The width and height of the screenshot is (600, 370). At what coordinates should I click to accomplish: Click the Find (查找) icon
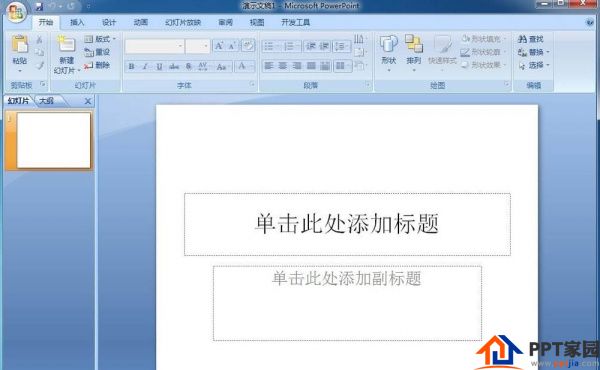tap(530, 39)
